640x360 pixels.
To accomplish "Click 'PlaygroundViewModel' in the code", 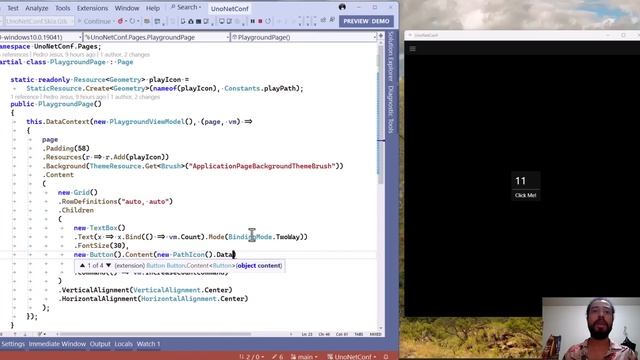I will pos(147,122).
